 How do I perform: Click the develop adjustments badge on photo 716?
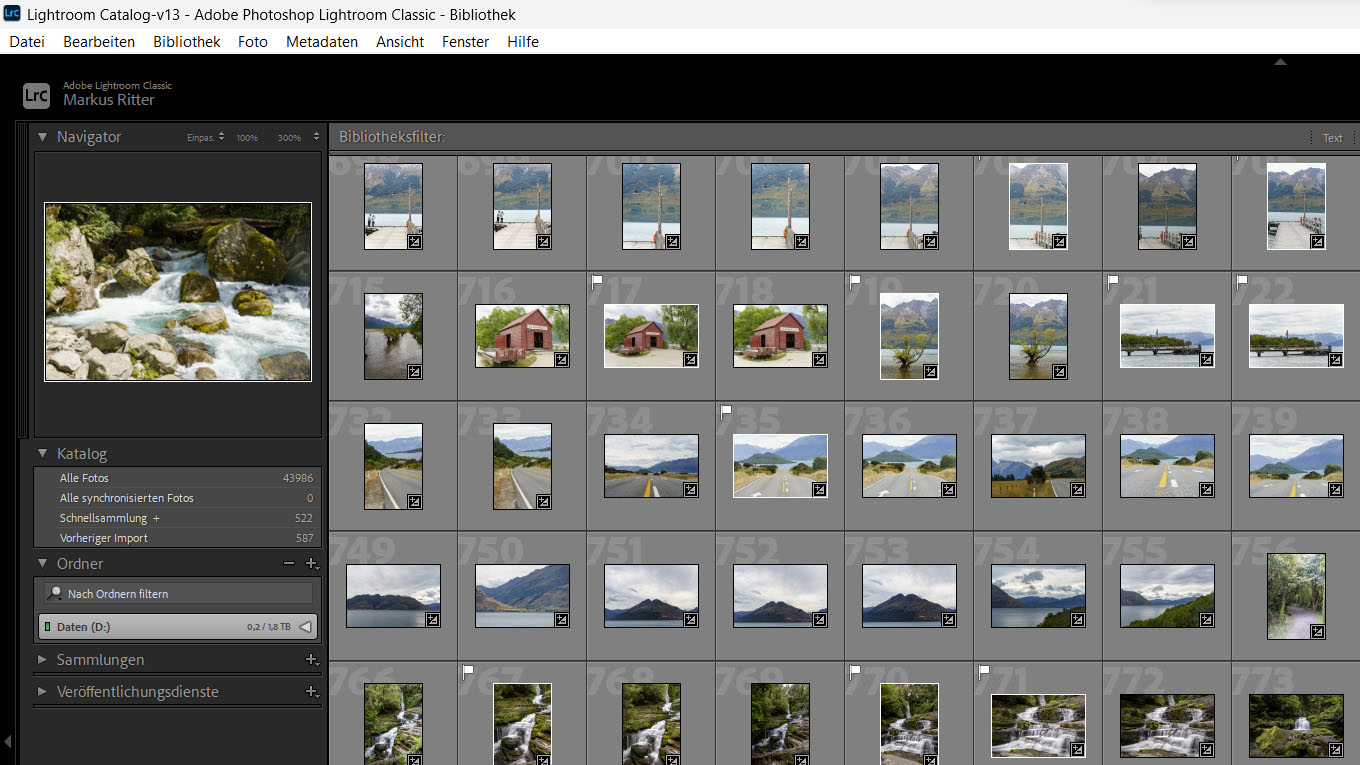tap(561, 360)
